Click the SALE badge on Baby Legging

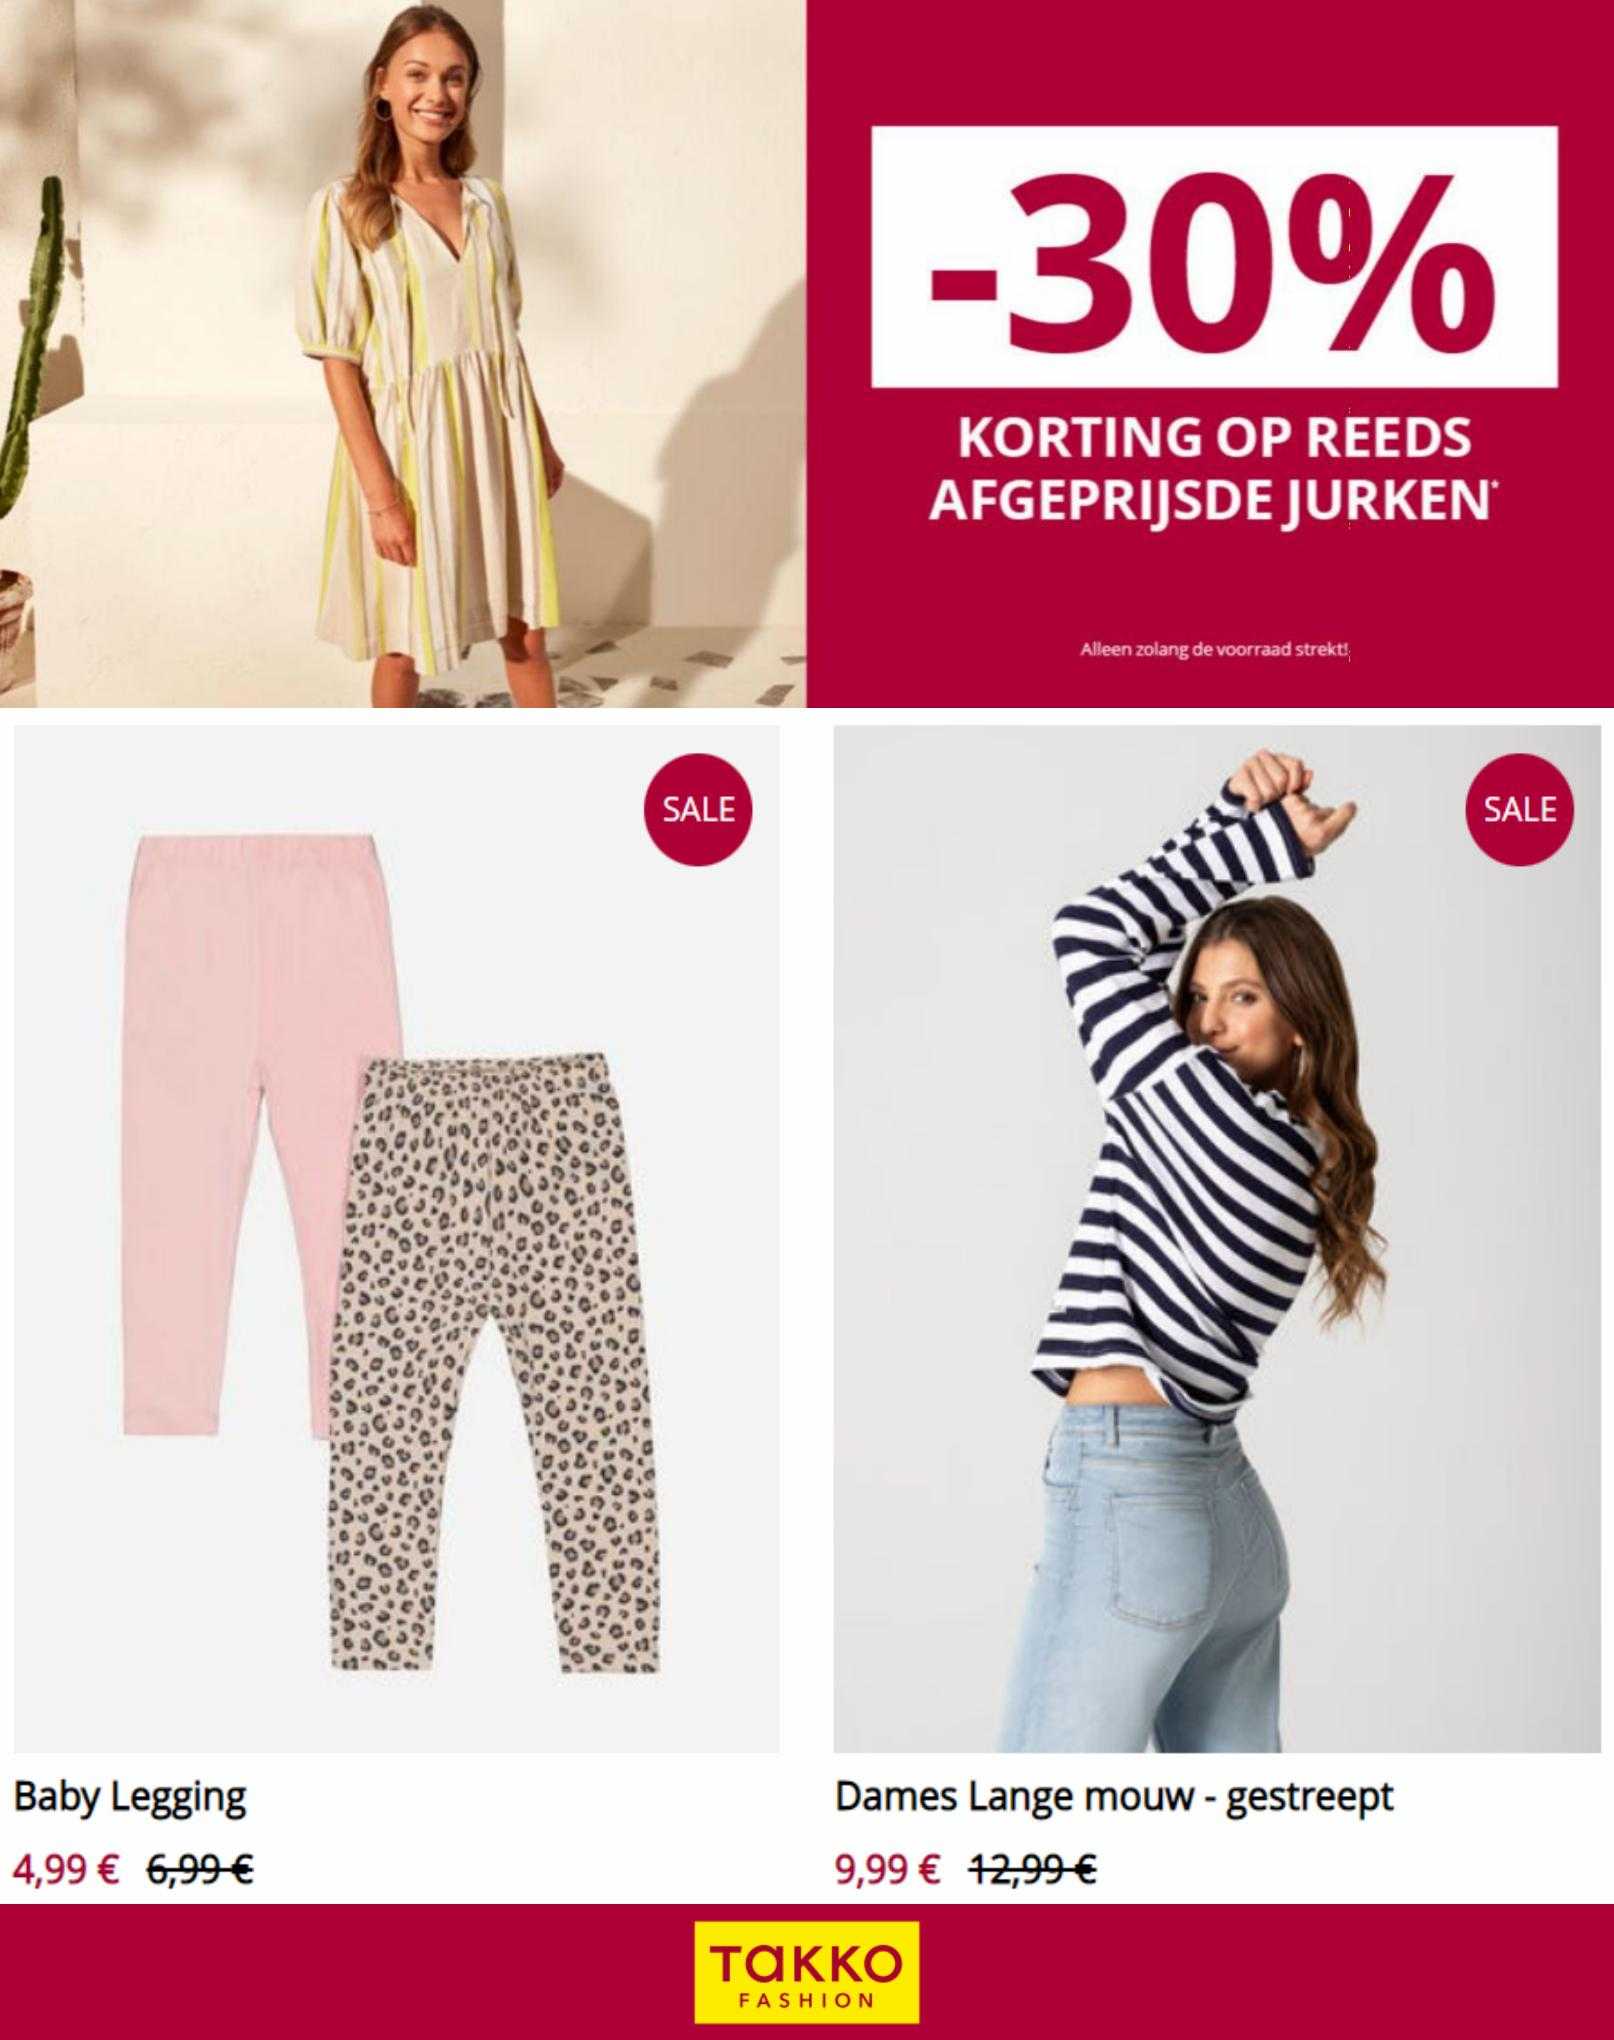click(x=698, y=808)
